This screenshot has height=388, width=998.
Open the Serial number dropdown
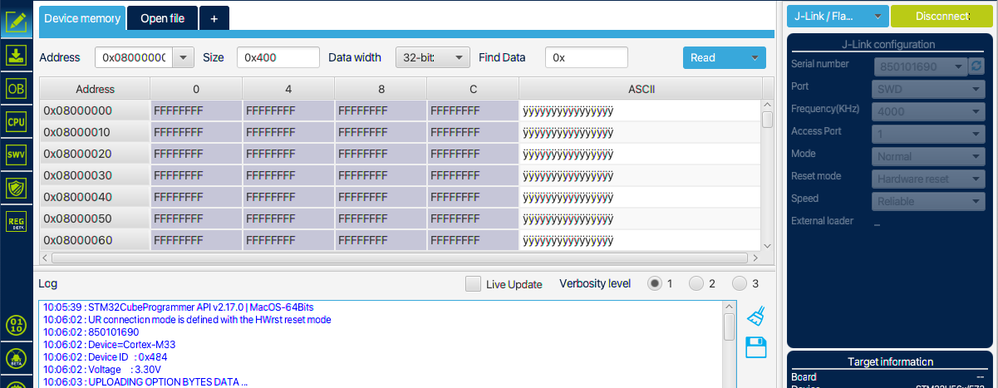click(x=919, y=66)
